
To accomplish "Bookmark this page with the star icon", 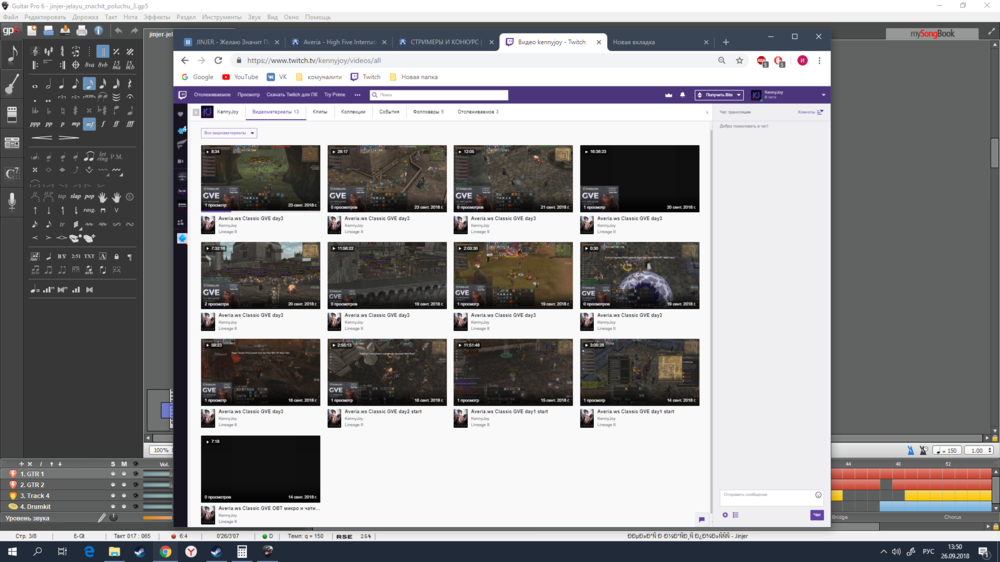I will pyautogui.click(x=739, y=60).
